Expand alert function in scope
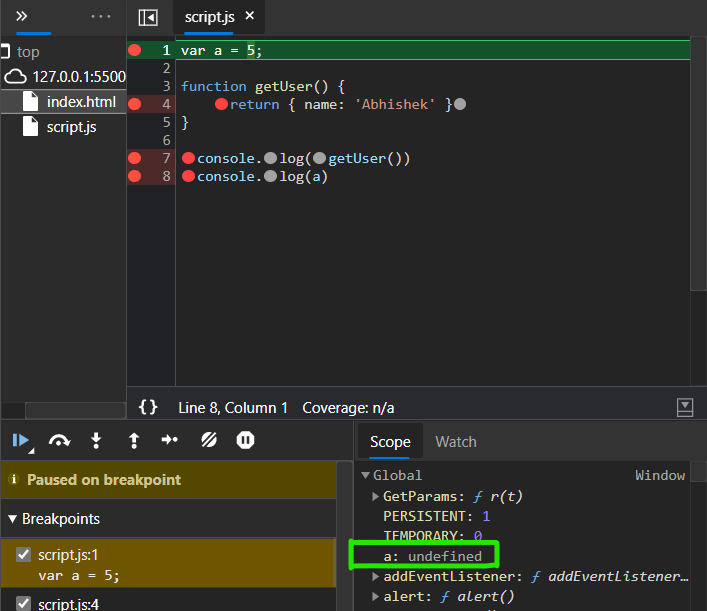 pos(375,596)
